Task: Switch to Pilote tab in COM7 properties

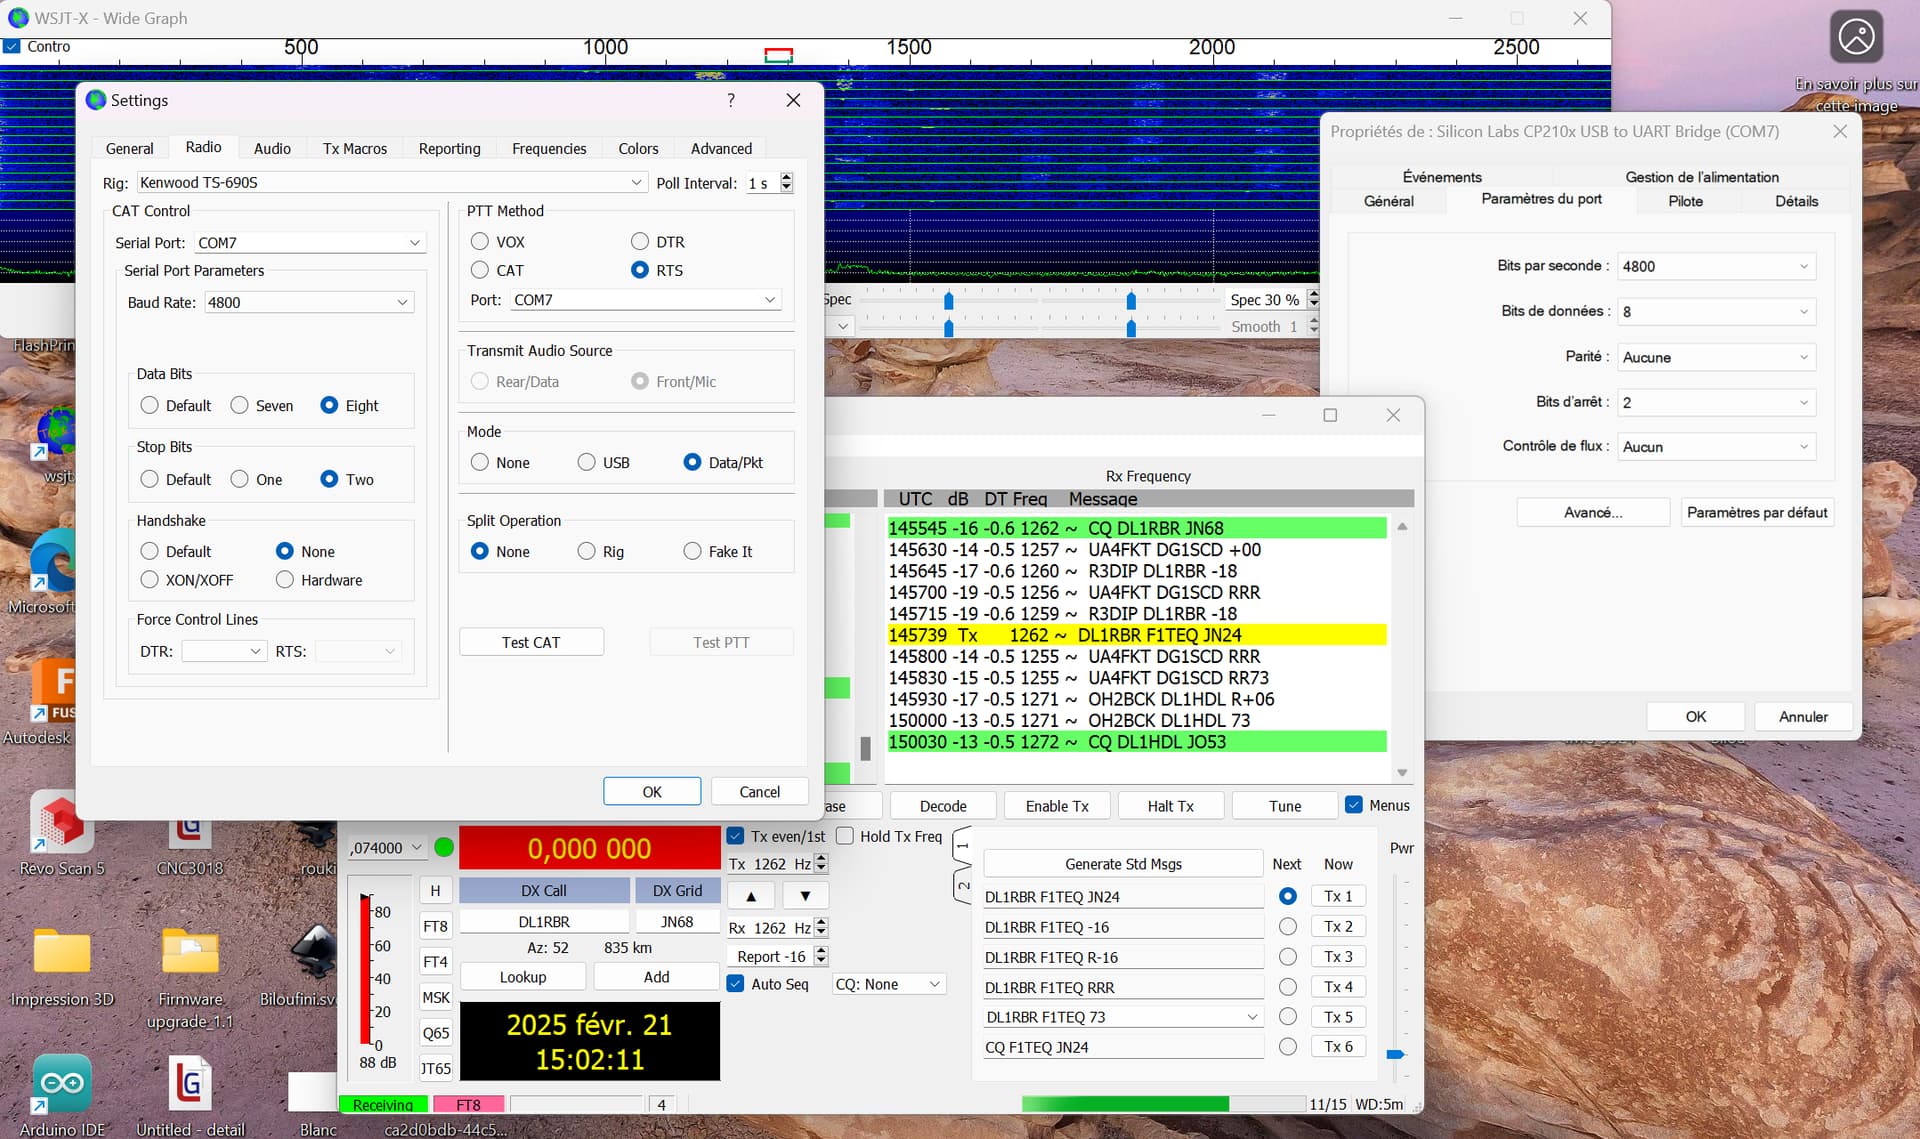Action: click(1685, 201)
